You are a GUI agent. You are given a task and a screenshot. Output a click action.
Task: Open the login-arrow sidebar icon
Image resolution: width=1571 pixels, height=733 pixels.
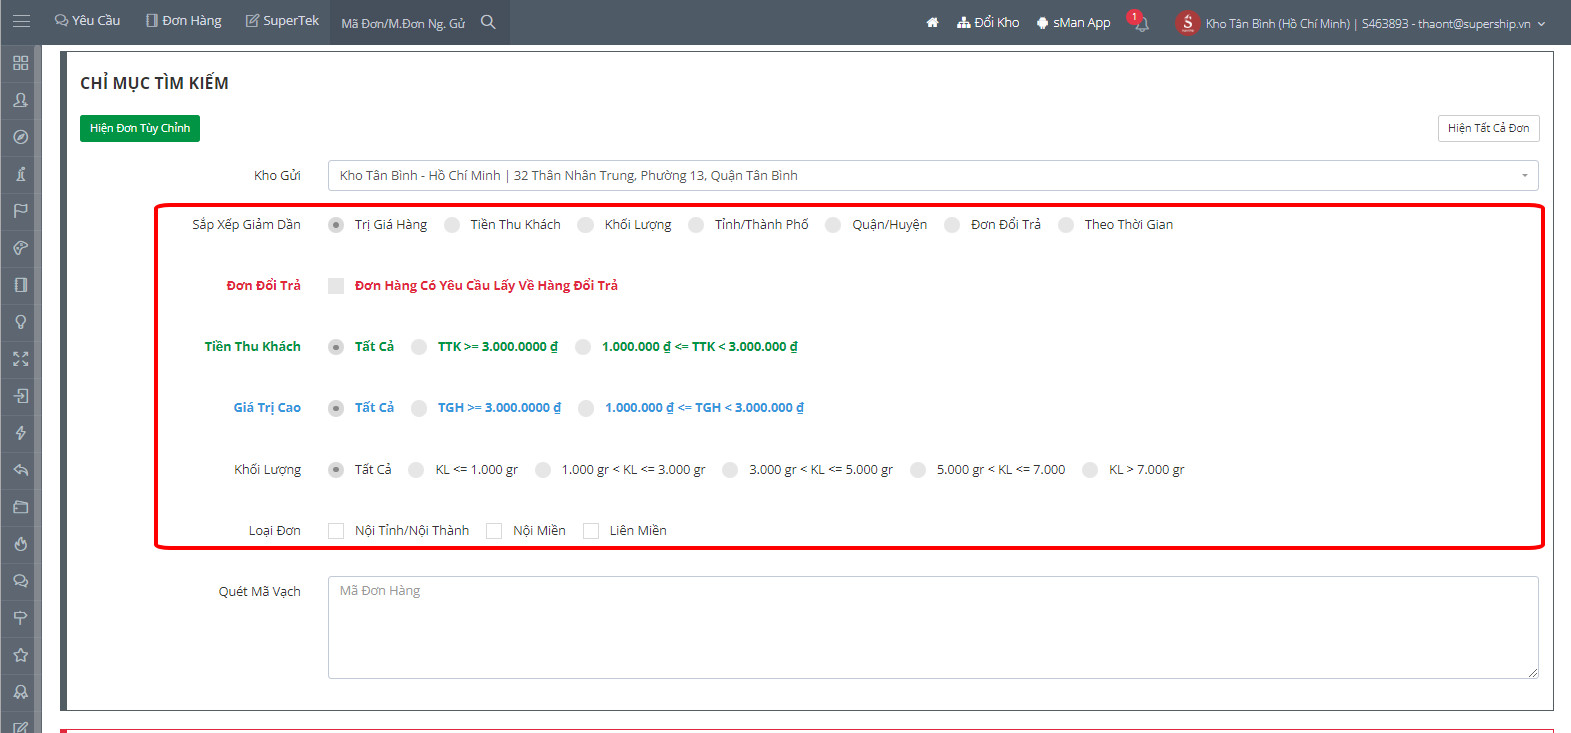click(x=20, y=396)
